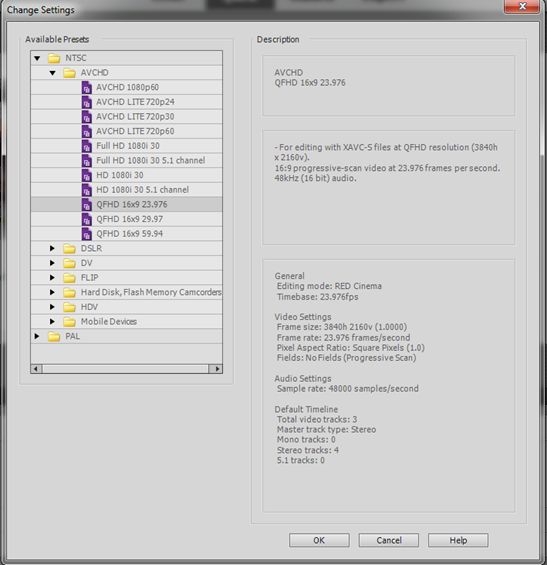Click the AVCHD 1080p60 preset icon
Image resolution: width=547 pixels, height=565 pixels.
86,88
